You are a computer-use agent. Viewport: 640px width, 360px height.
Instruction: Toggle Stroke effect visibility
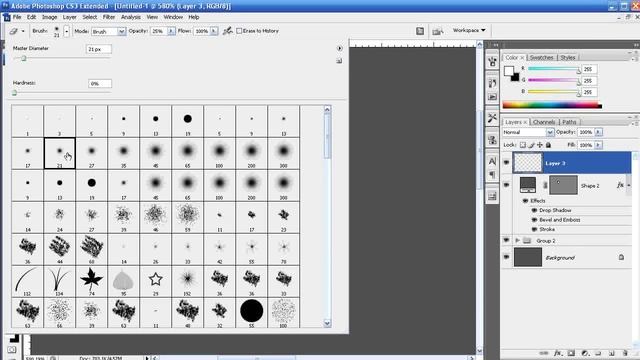pos(534,229)
